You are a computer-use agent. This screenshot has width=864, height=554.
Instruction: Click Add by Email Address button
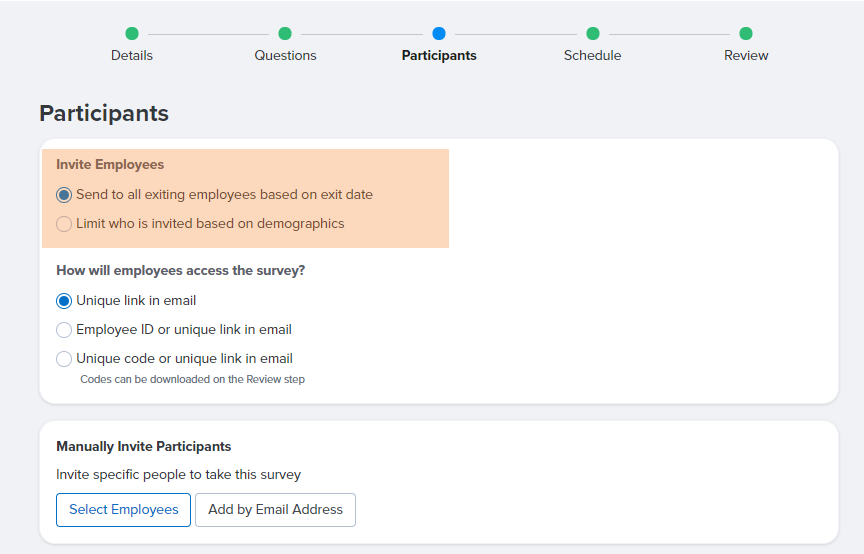pos(276,510)
